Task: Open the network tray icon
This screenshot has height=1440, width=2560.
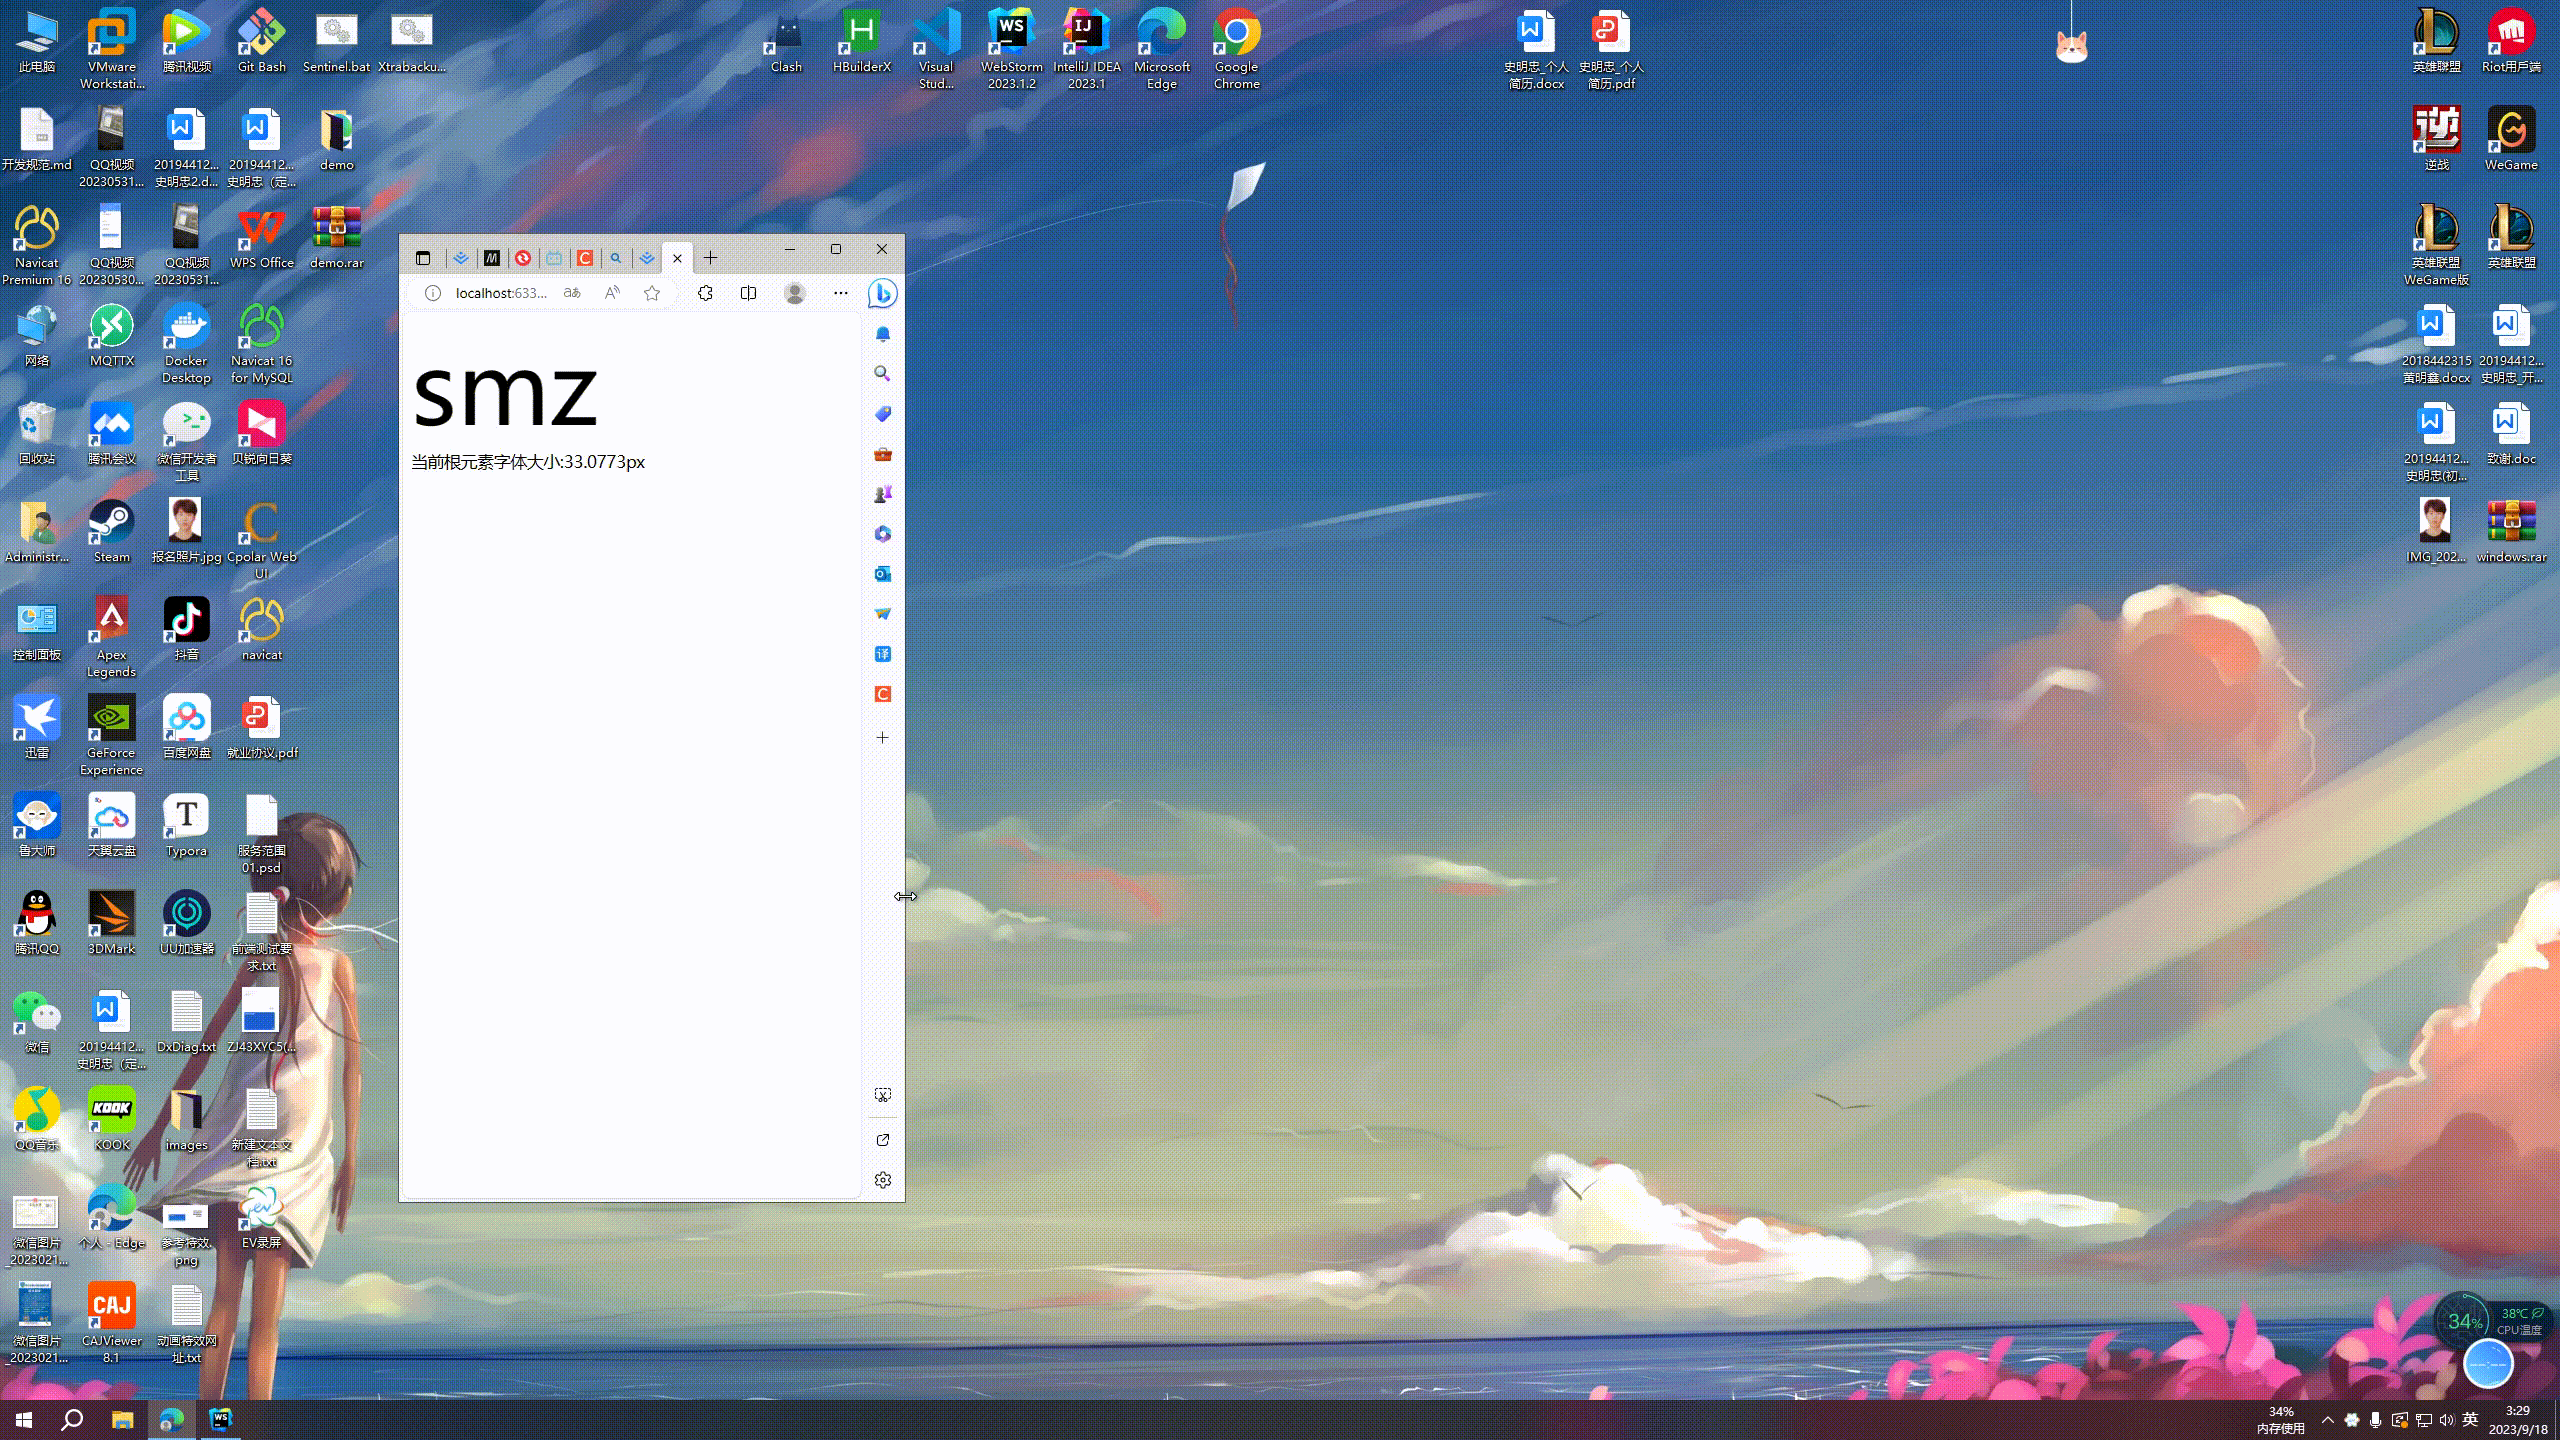Action: tap(2423, 1420)
